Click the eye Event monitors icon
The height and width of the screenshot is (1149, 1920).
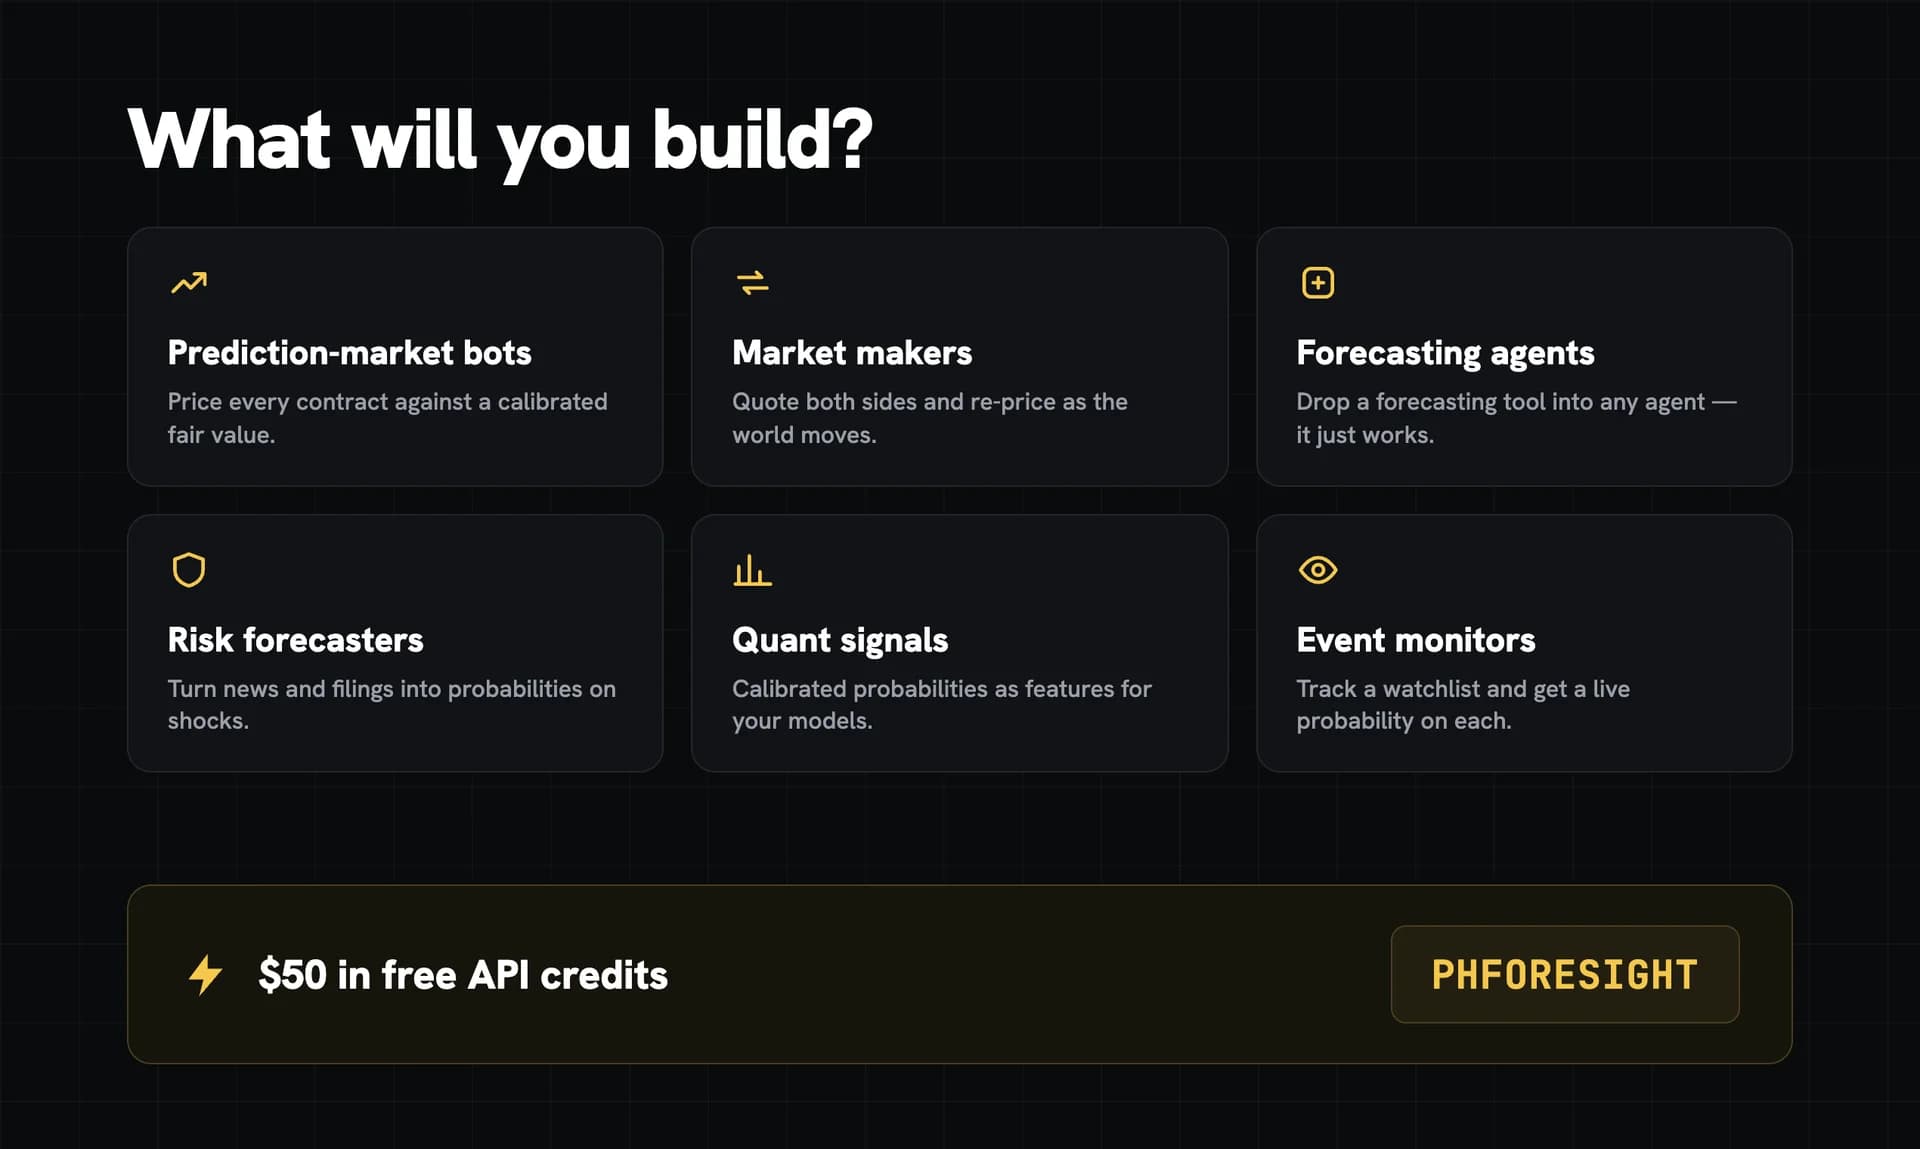1317,570
